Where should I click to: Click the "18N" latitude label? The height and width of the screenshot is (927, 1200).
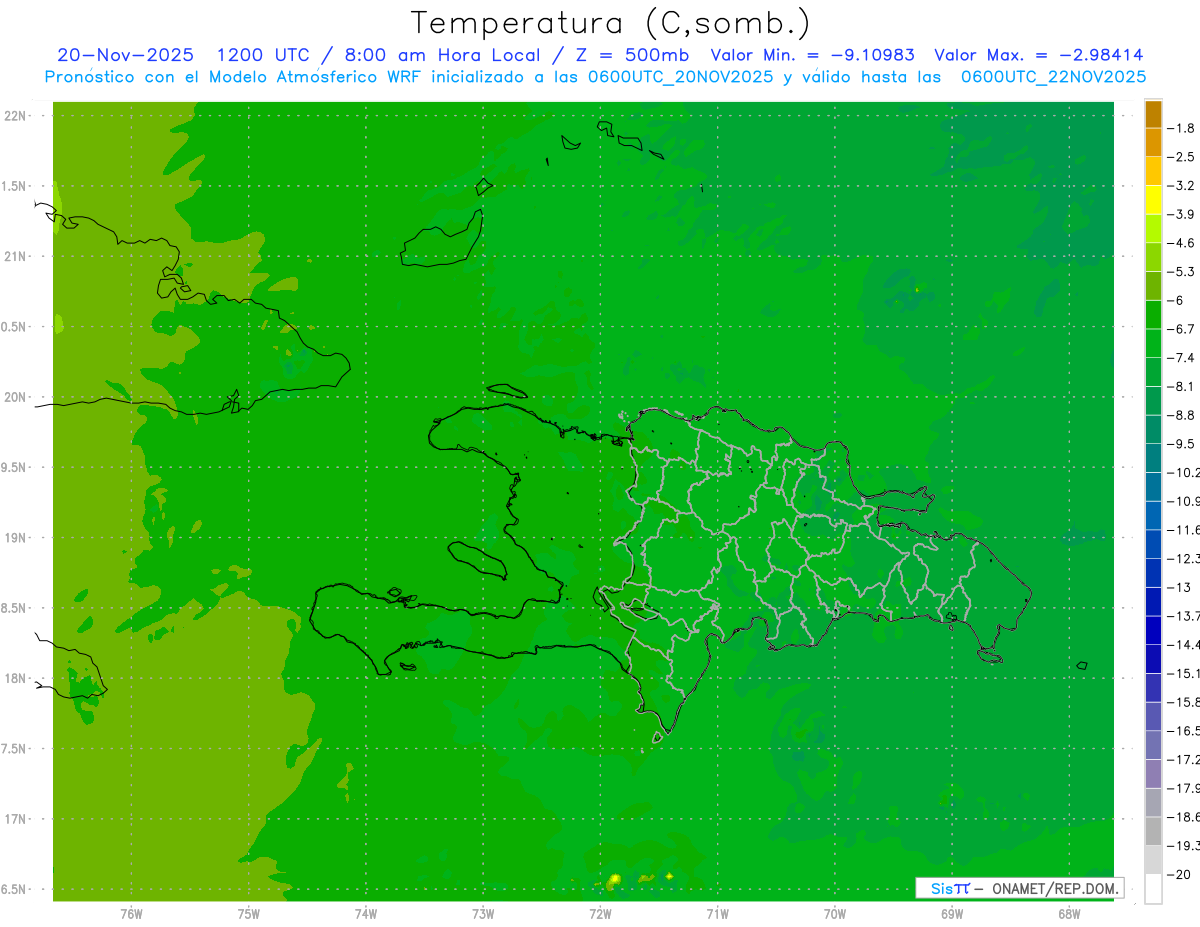[x=17, y=678]
